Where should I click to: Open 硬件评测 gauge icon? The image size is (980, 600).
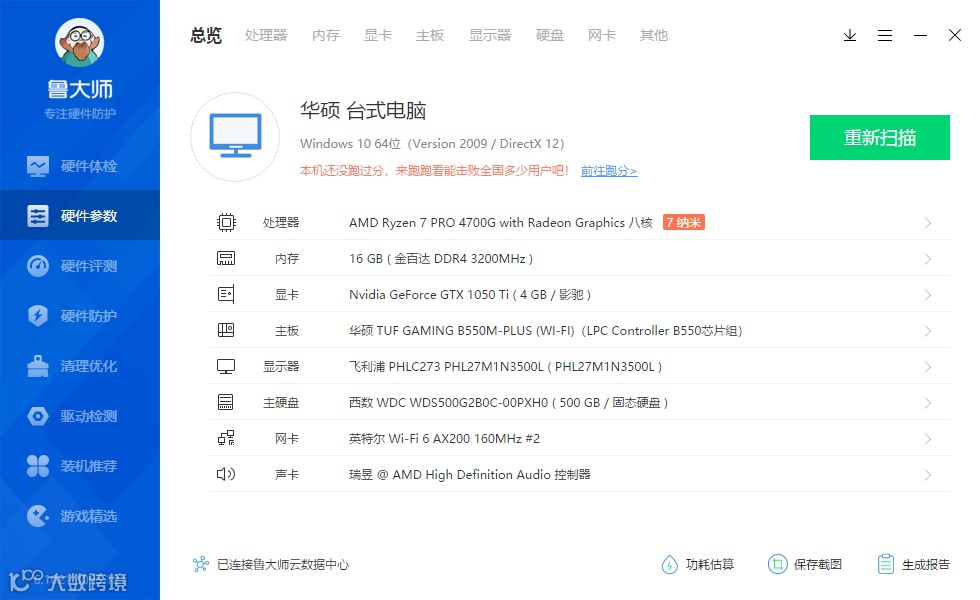38,266
